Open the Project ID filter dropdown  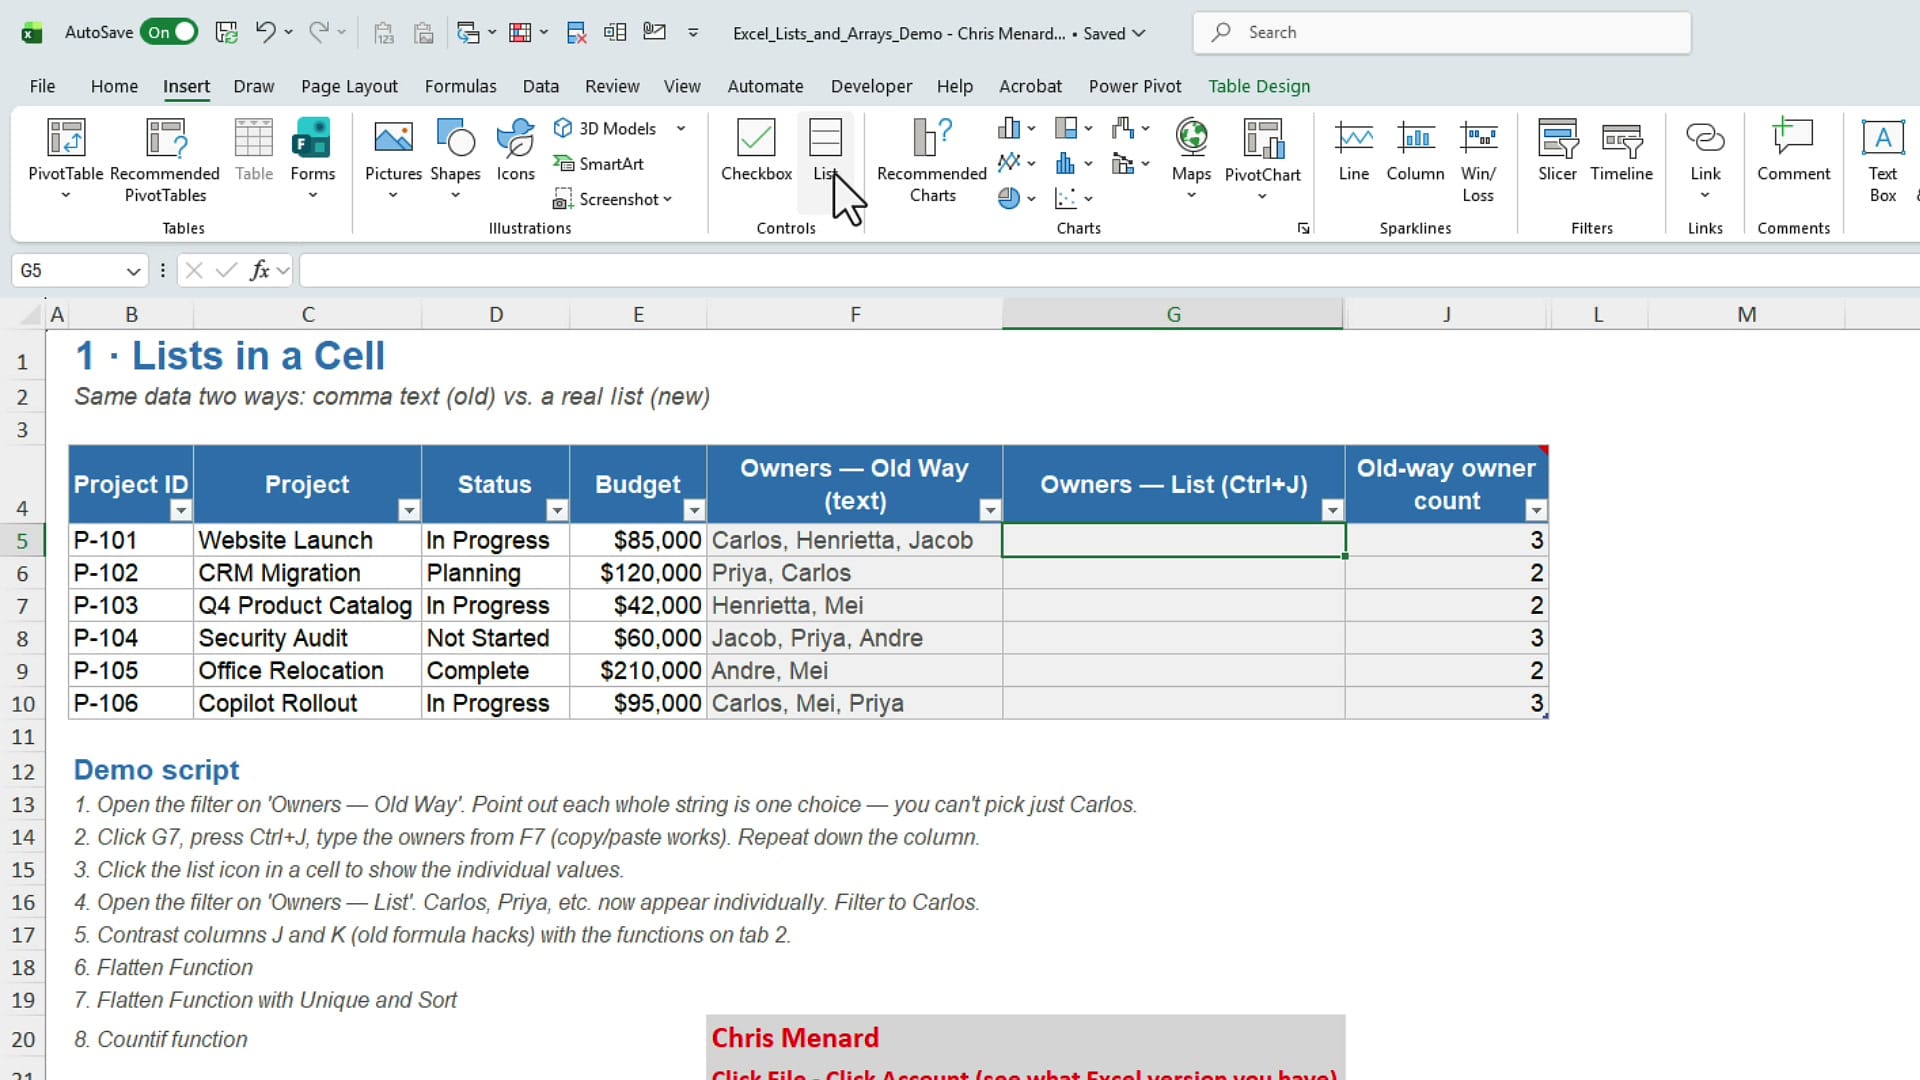coord(180,511)
